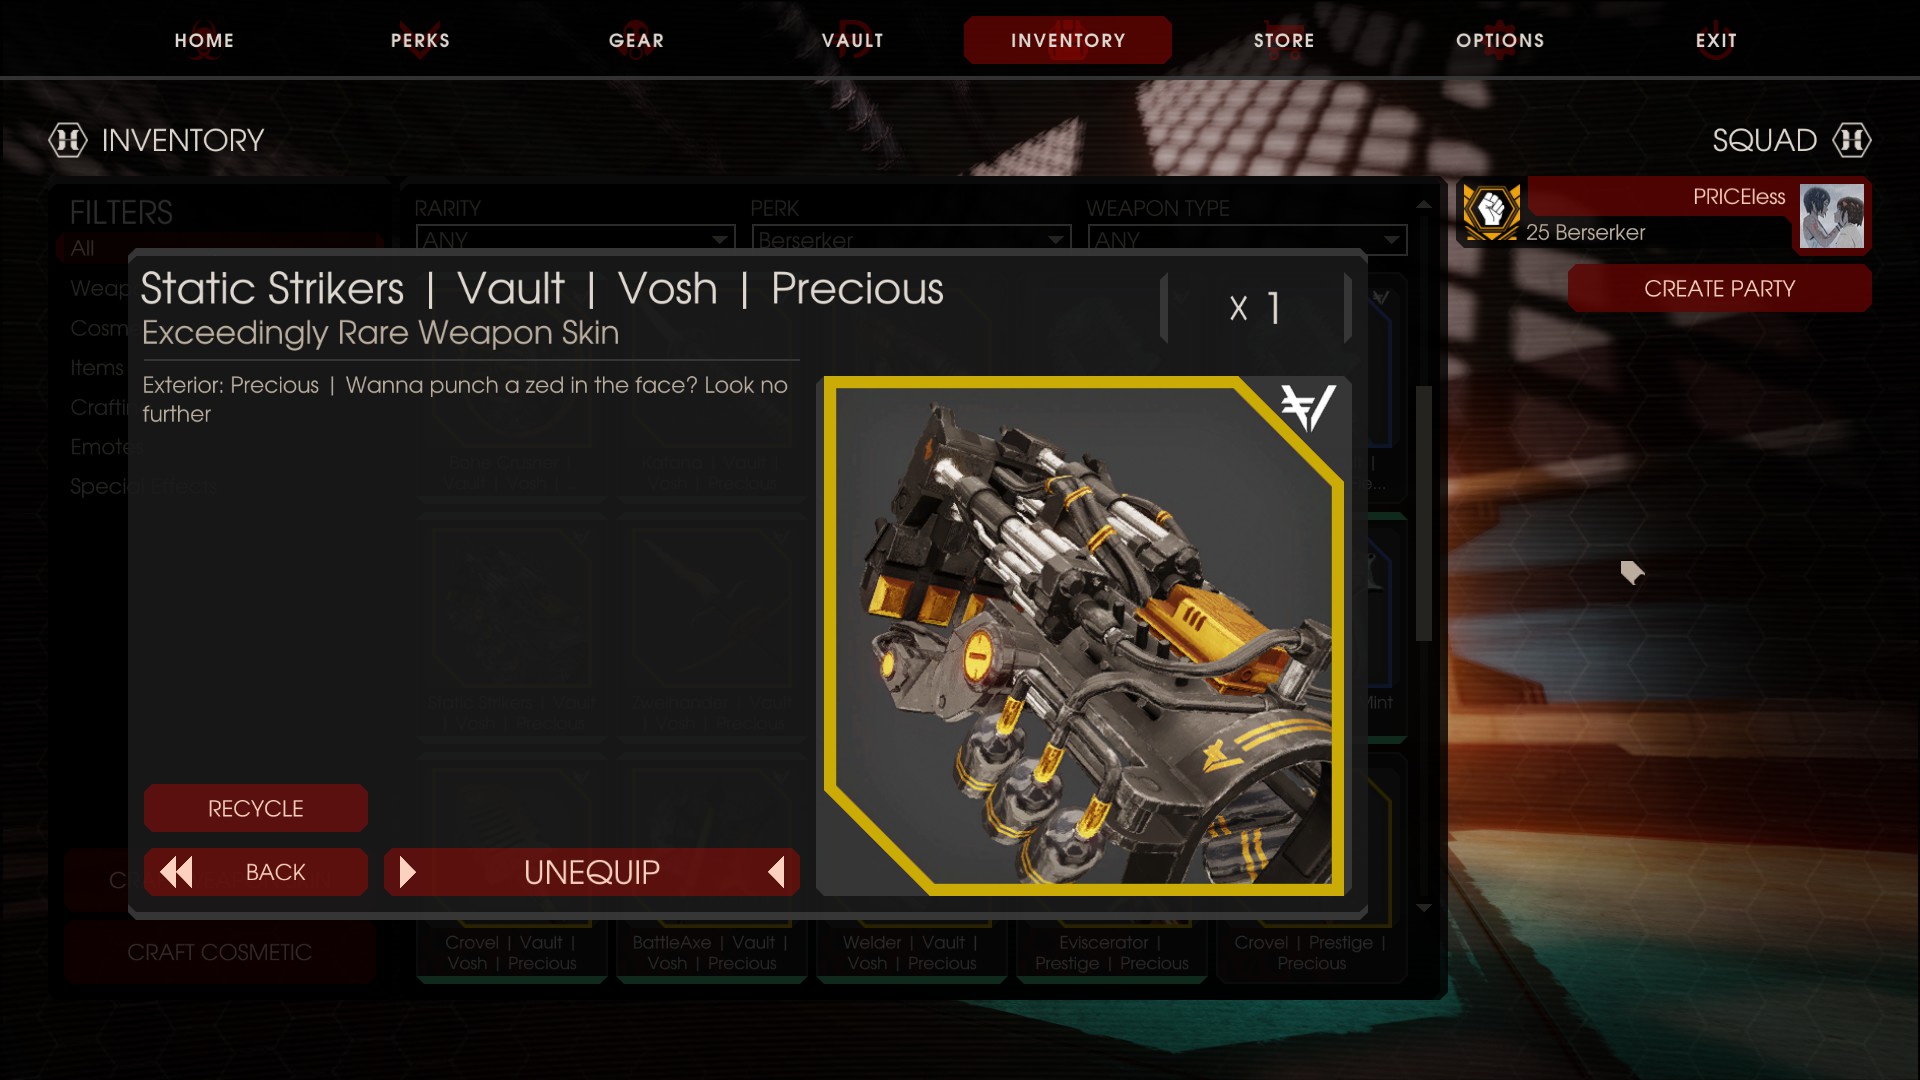Click the Inventory header emblem icon
This screenshot has height=1080, width=1920.
[68, 140]
